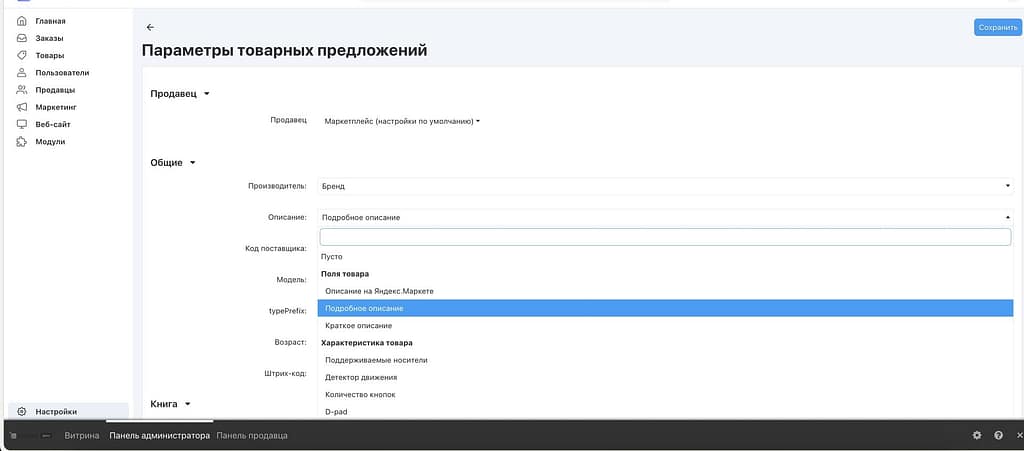The width and height of the screenshot is (1024, 451).
Task: Close the Описание dropdown field
Action: pyautogui.click(x=665, y=217)
